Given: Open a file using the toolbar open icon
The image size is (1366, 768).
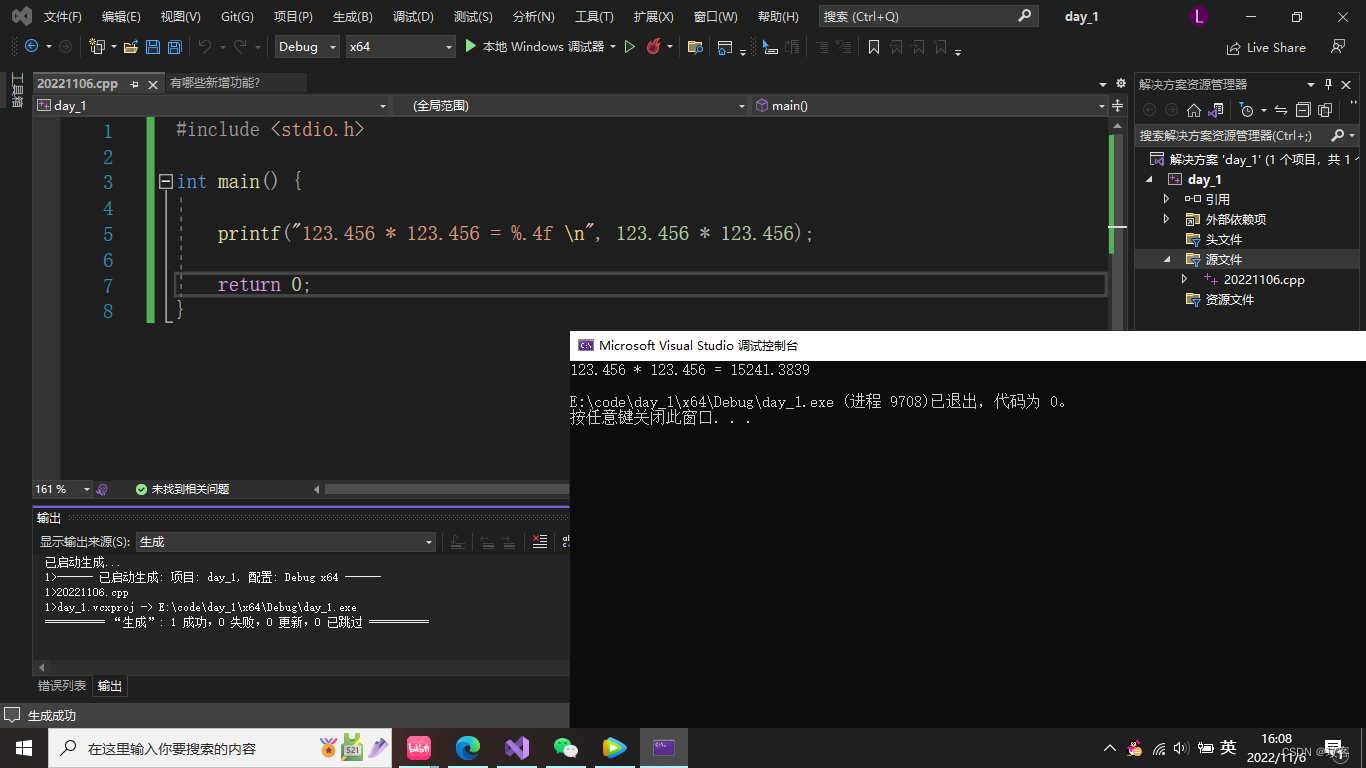Looking at the screenshot, I should coord(130,47).
